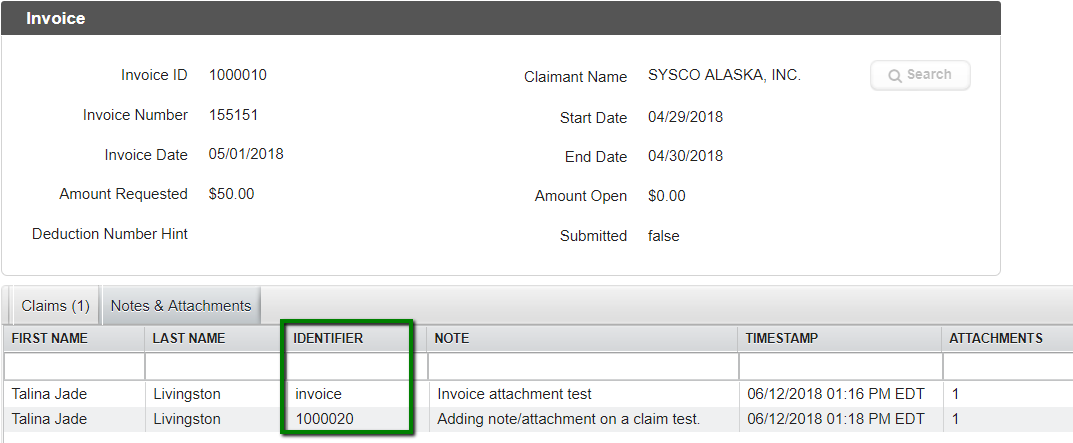This screenshot has width=1073, height=443.
Task: Click the Attachments filter input box
Action: tap(1006, 366)
